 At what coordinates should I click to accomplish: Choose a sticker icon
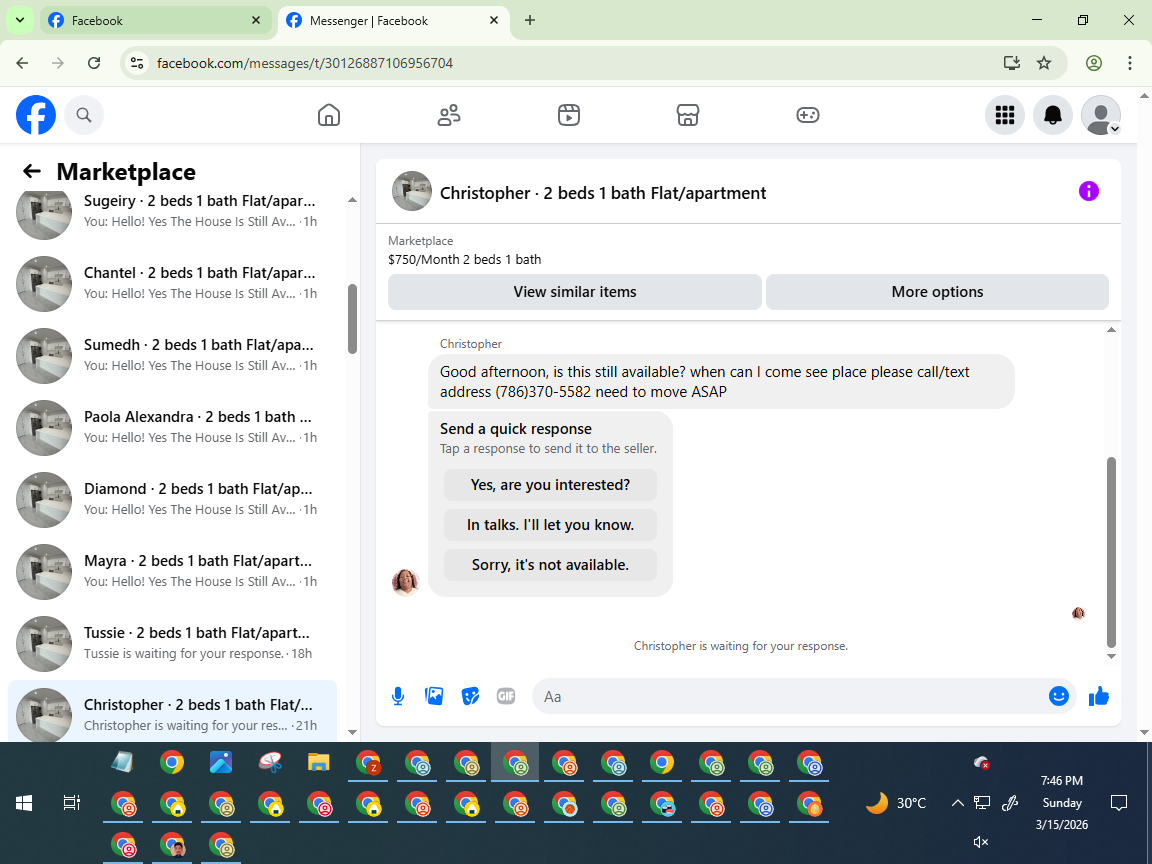pos(470,696)
